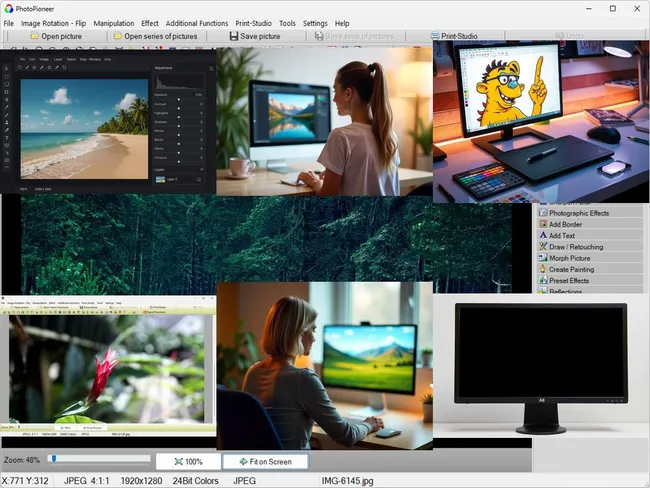Select the Add Border tool icon

[x=542, y=224]
